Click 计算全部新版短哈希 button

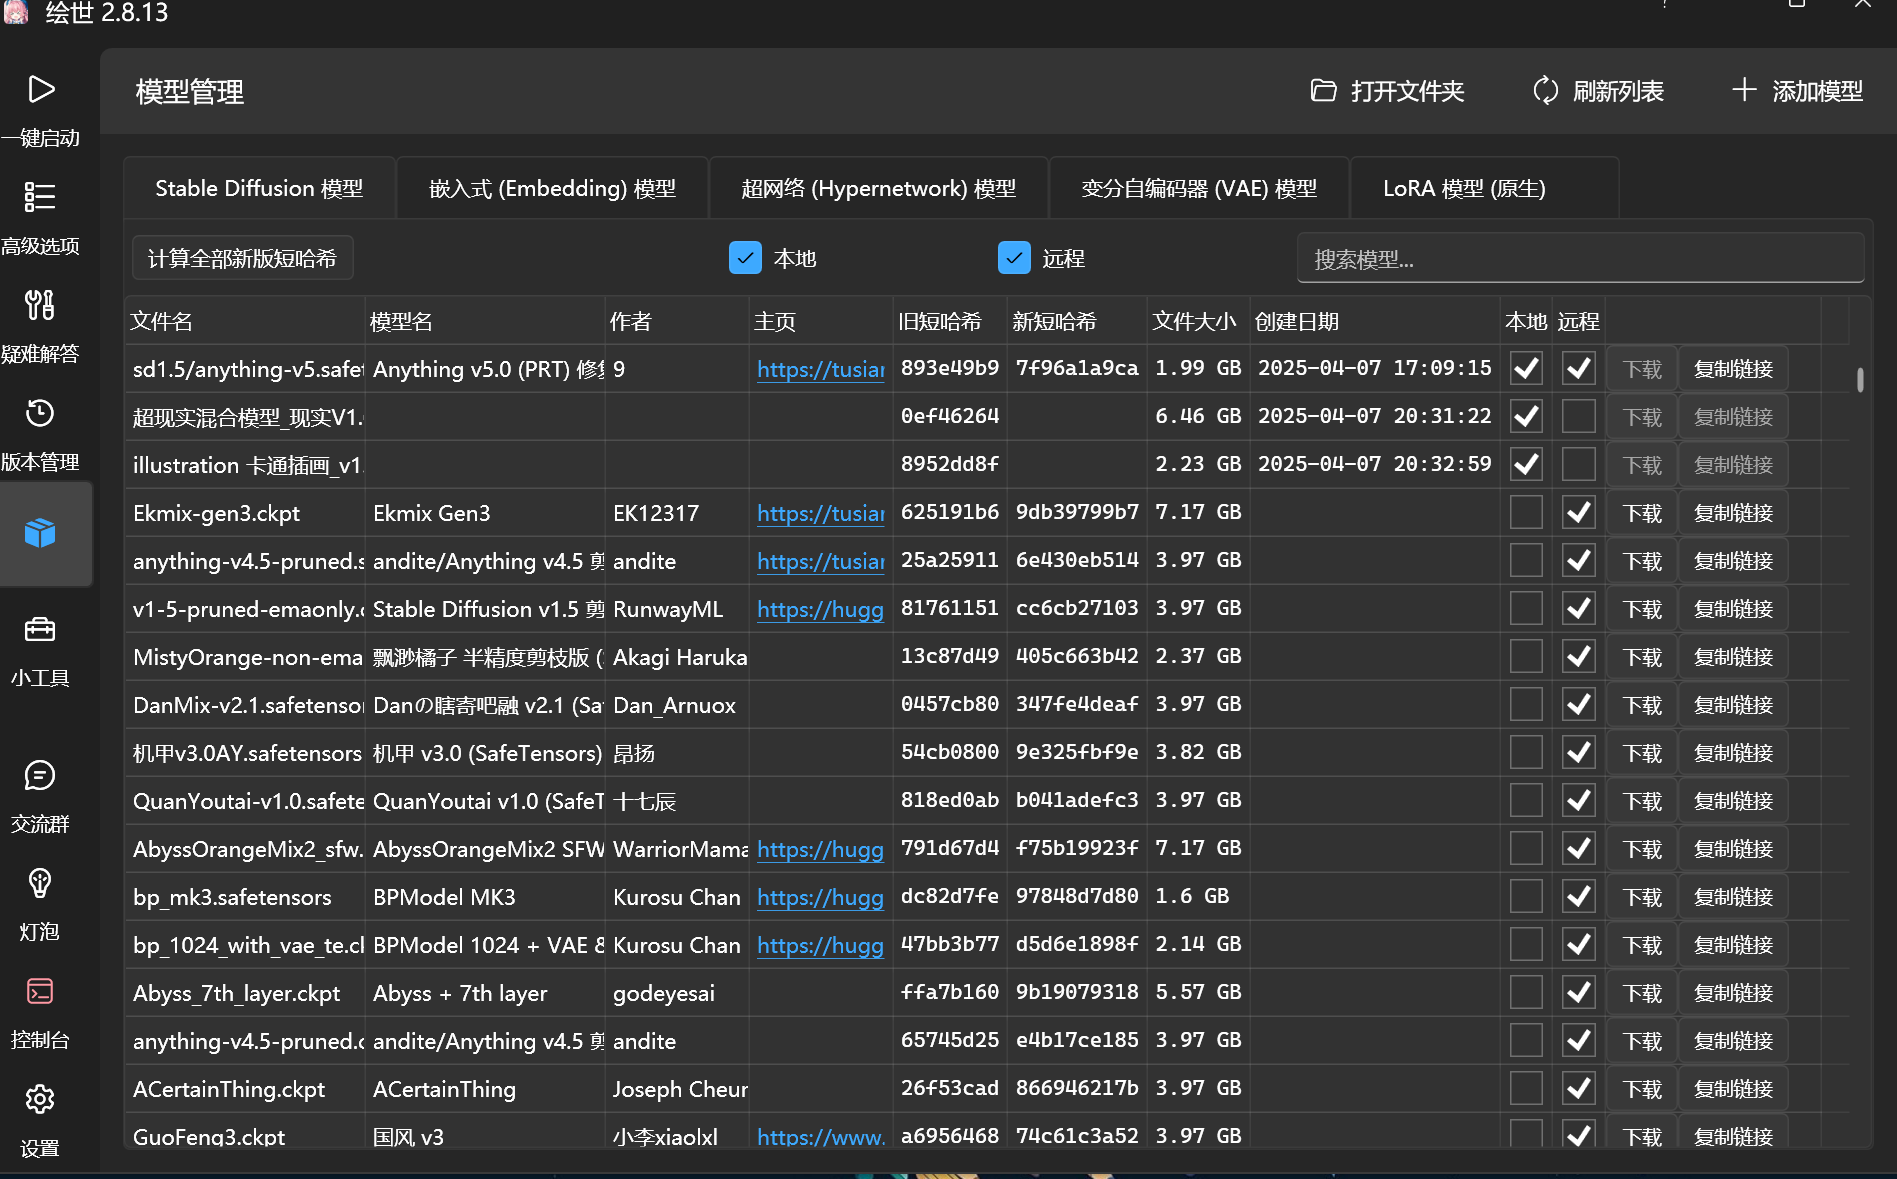click(242, 258)
